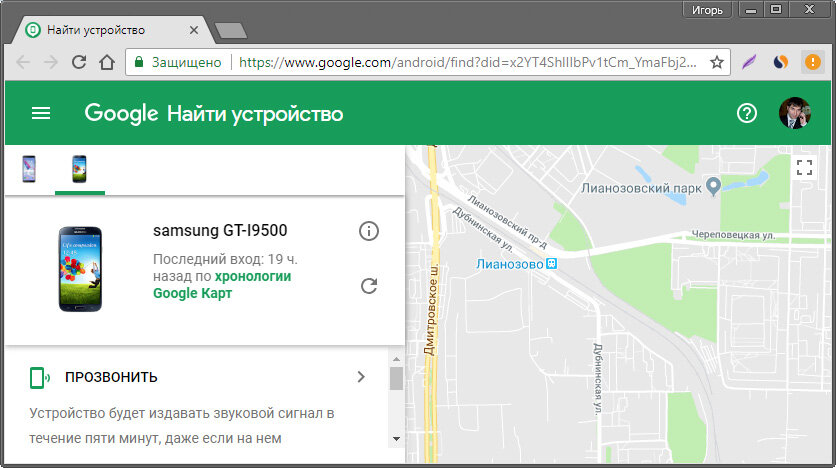The image size is (836, 468).
Task: Reload the current page
Action: pyautogui.click(x=79, y=62)
